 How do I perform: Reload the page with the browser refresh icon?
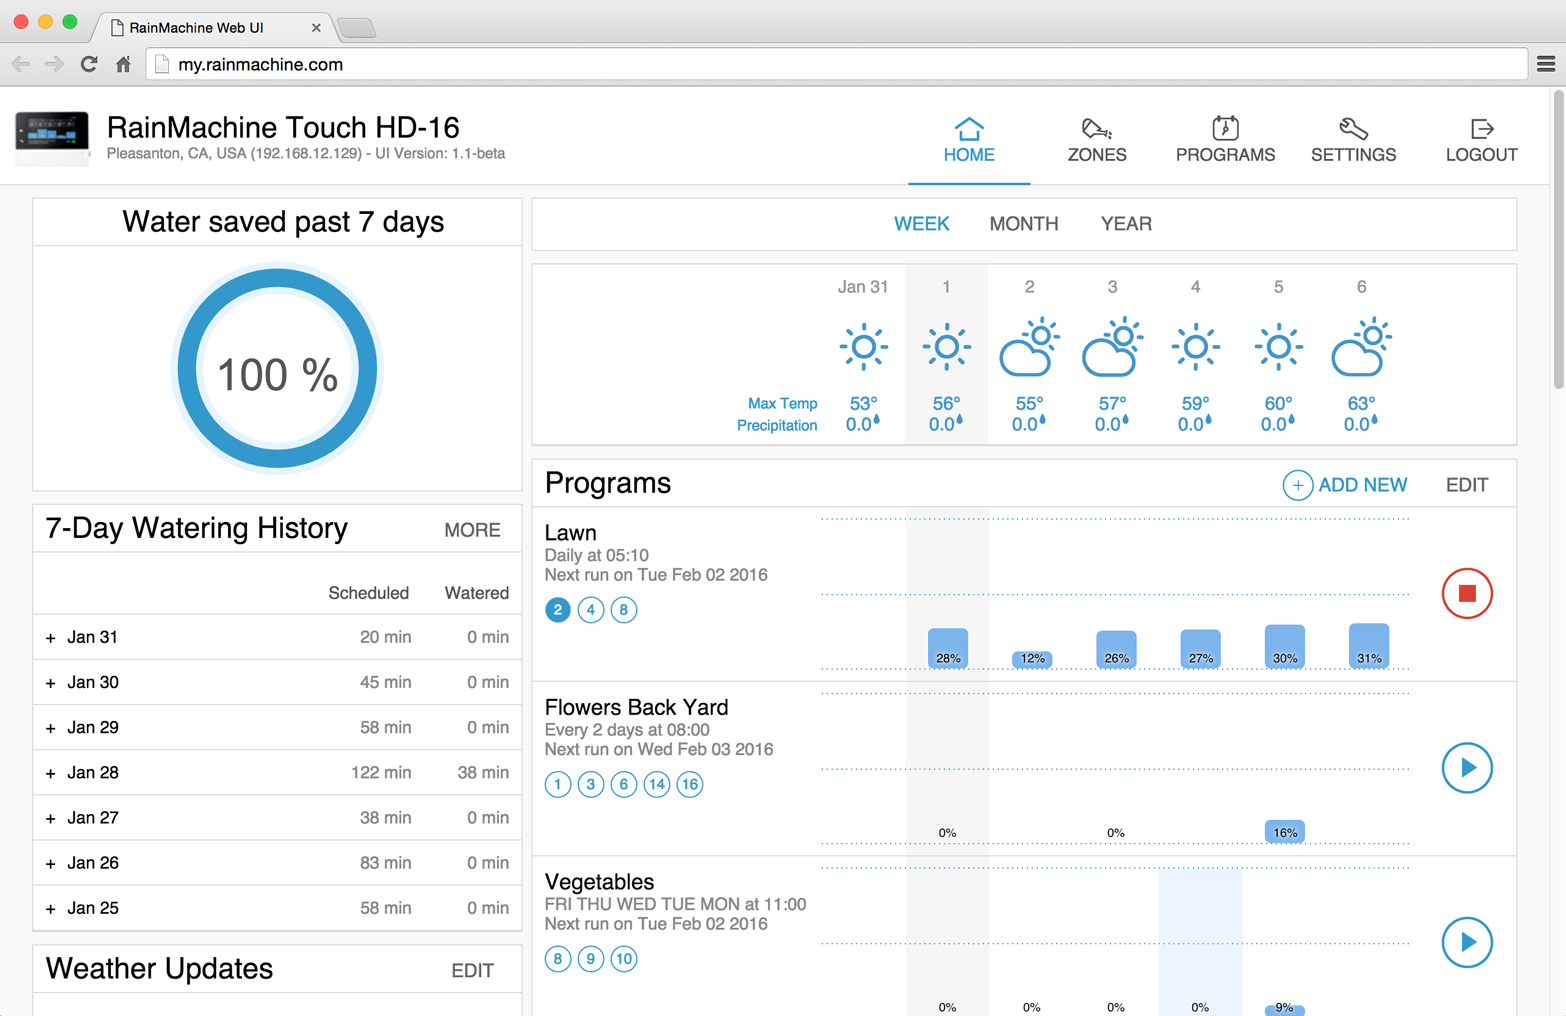89,64
